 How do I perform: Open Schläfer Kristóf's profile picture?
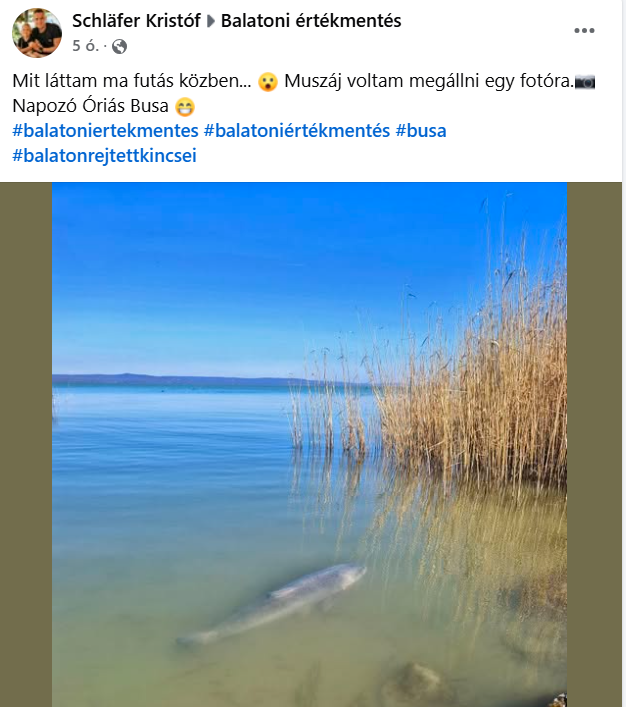[x=37, y=33]
